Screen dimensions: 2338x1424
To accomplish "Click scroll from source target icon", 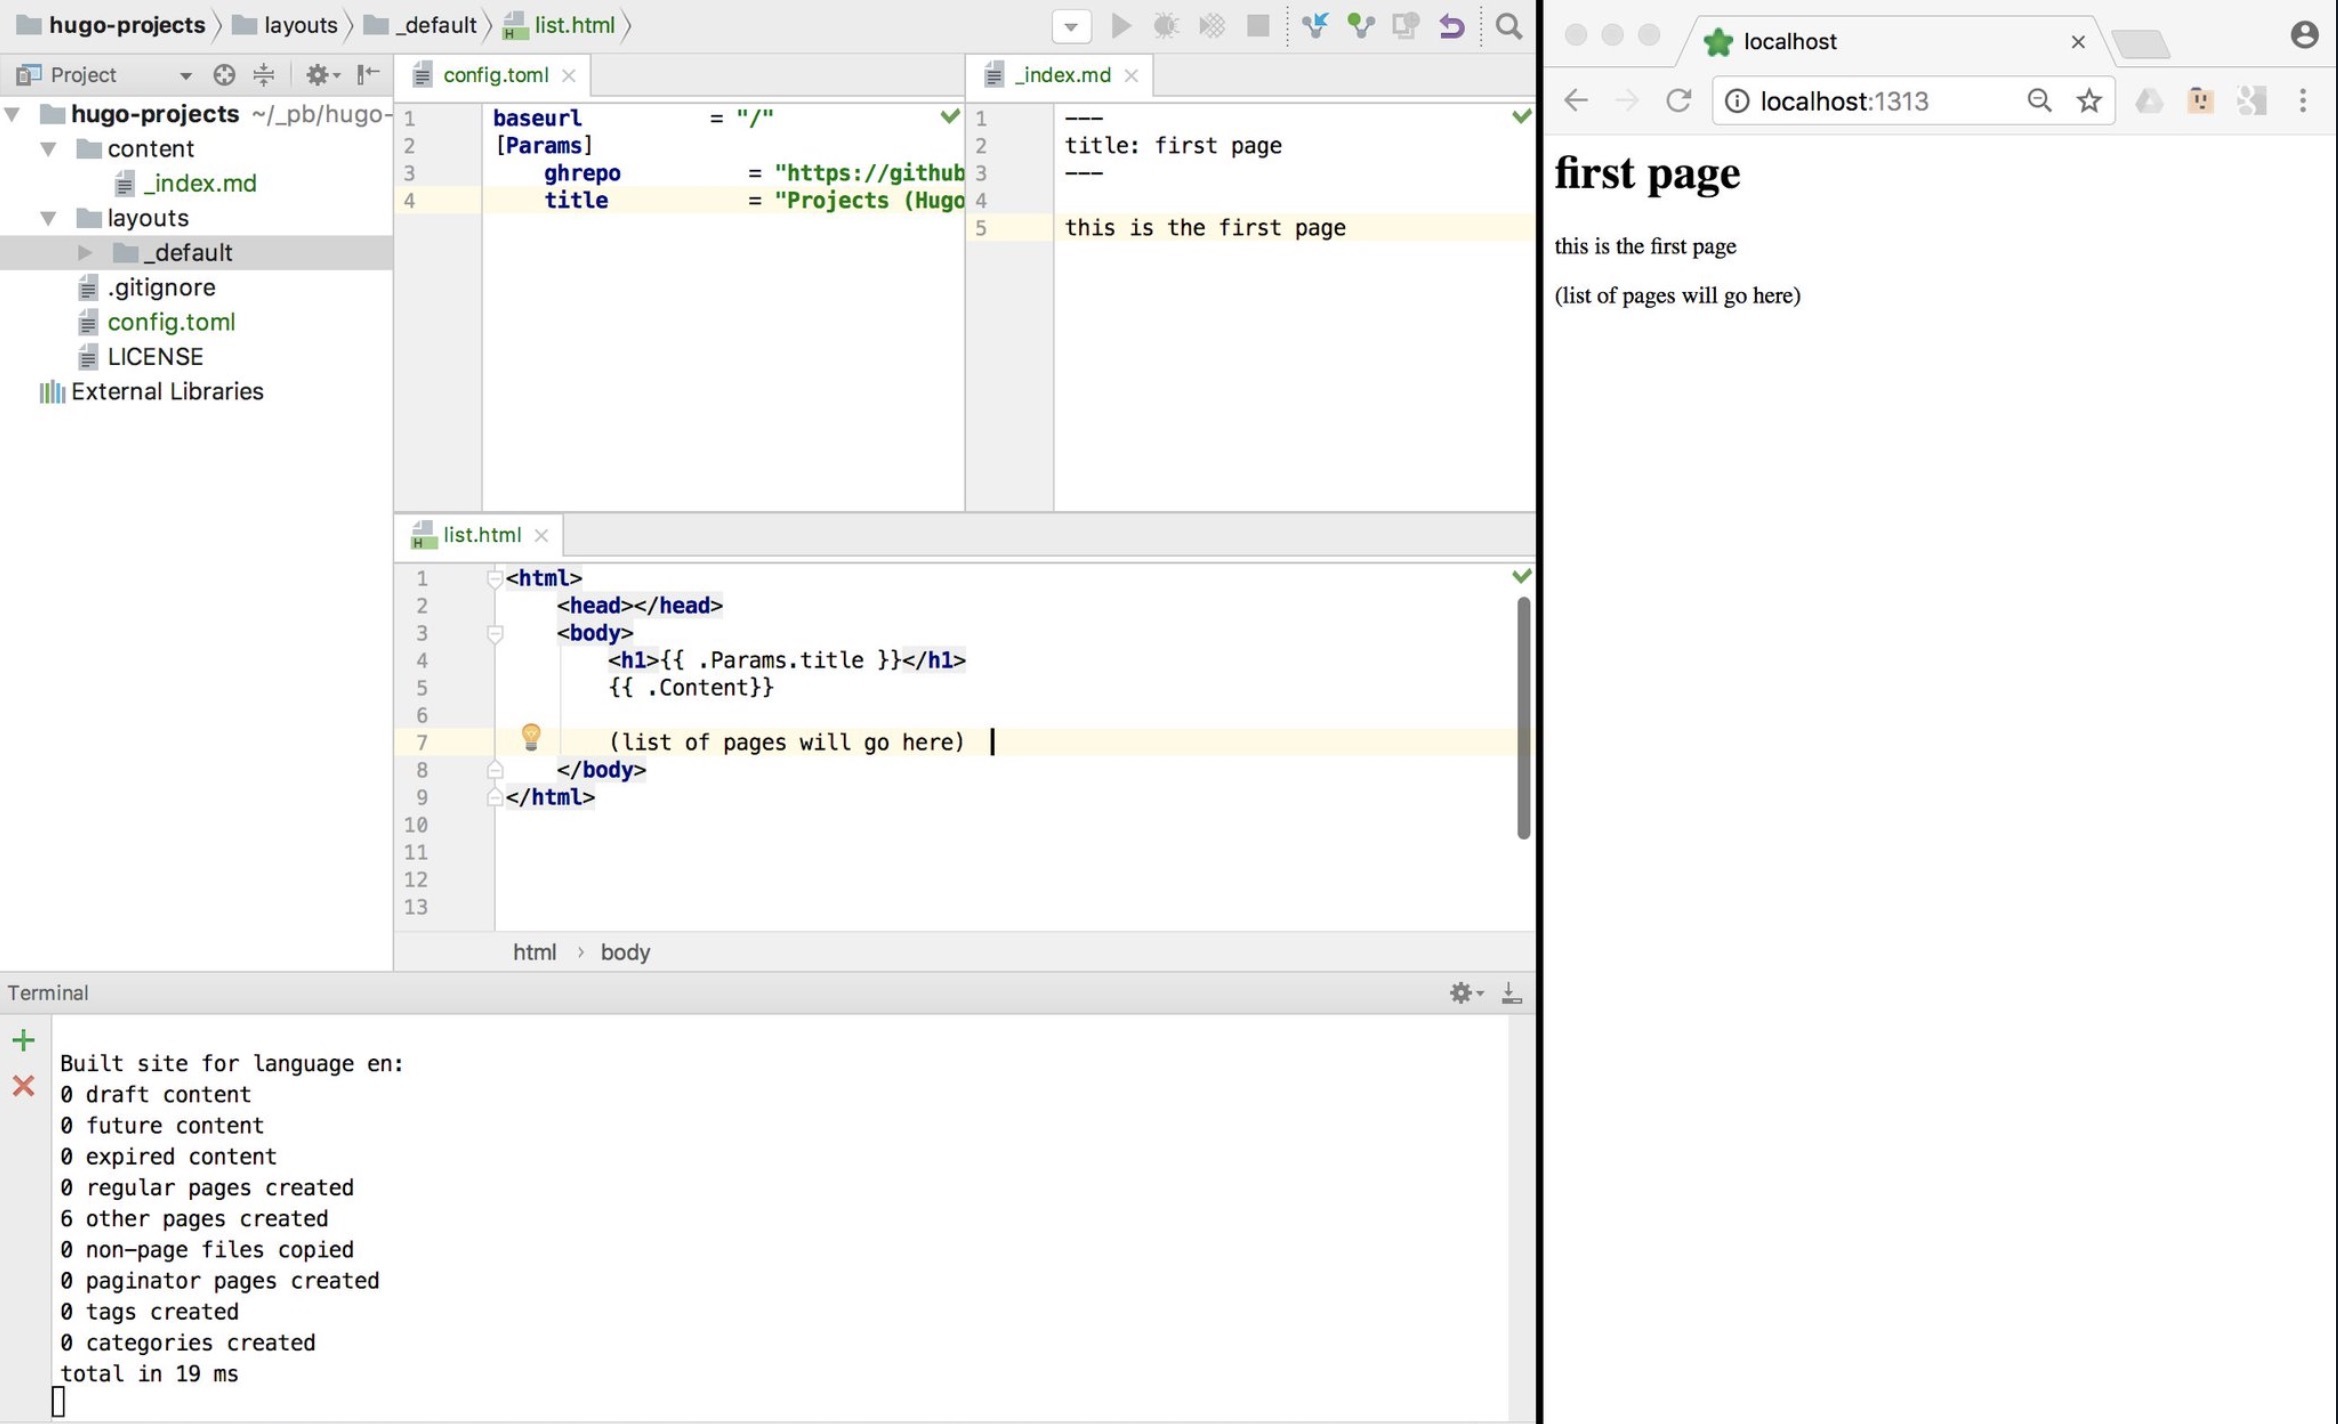I will click(224, 75).
